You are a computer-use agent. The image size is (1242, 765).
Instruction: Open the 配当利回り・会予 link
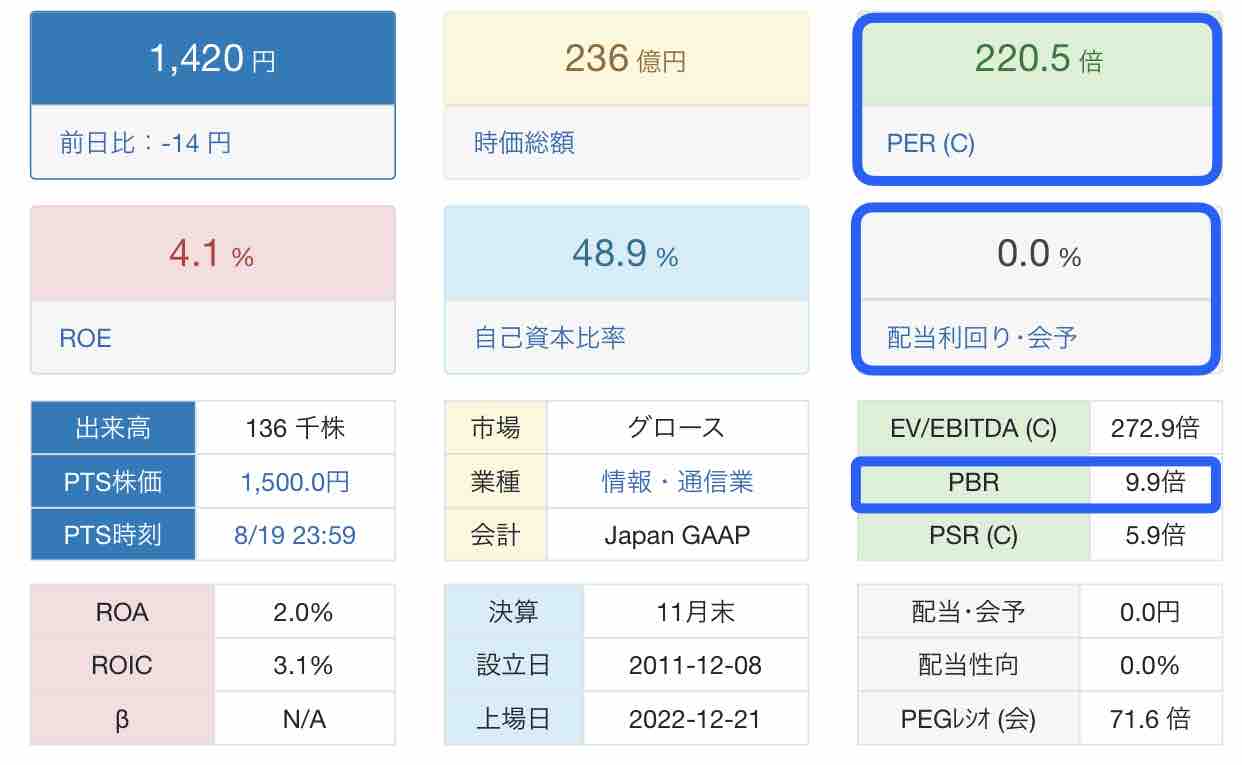(982, 338)
